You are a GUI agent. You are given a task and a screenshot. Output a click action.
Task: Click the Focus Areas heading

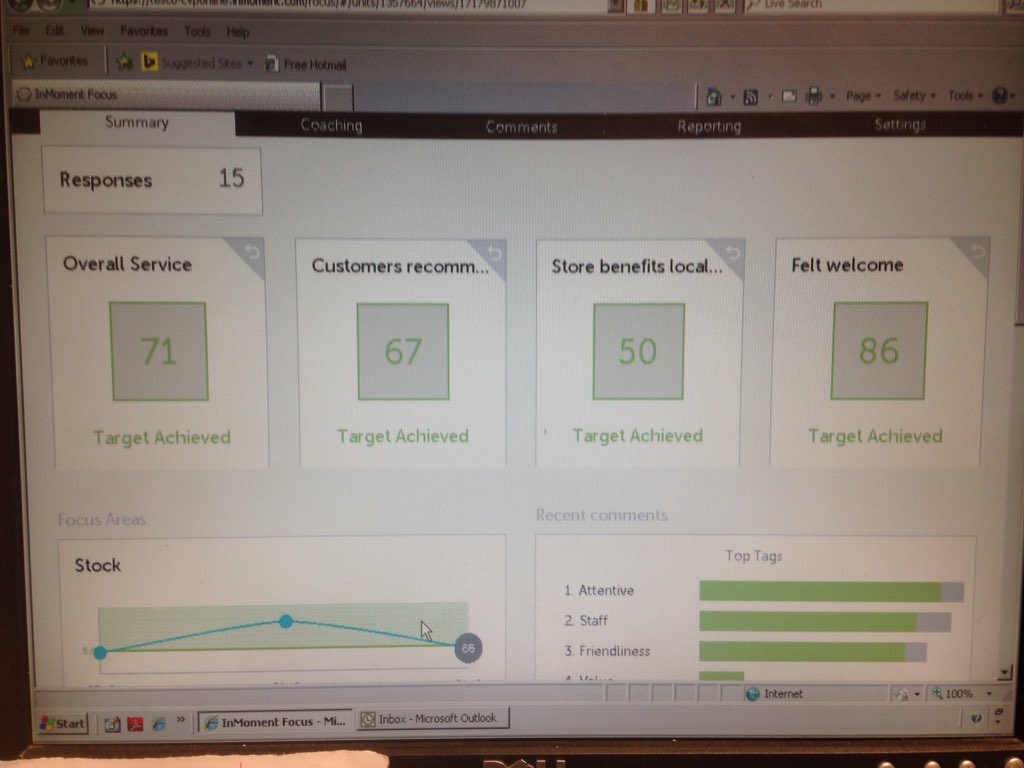102,519
